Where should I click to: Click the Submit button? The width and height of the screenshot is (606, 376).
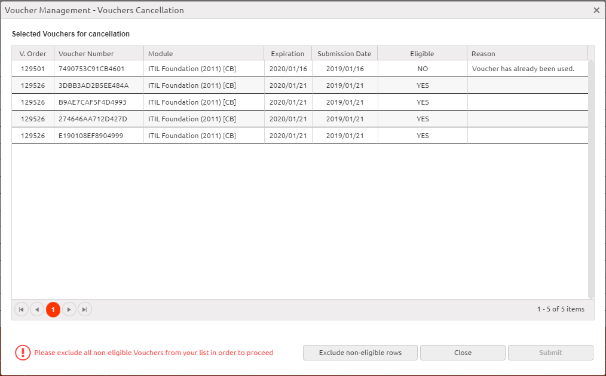pyautogui.click(x=550, y=352)
